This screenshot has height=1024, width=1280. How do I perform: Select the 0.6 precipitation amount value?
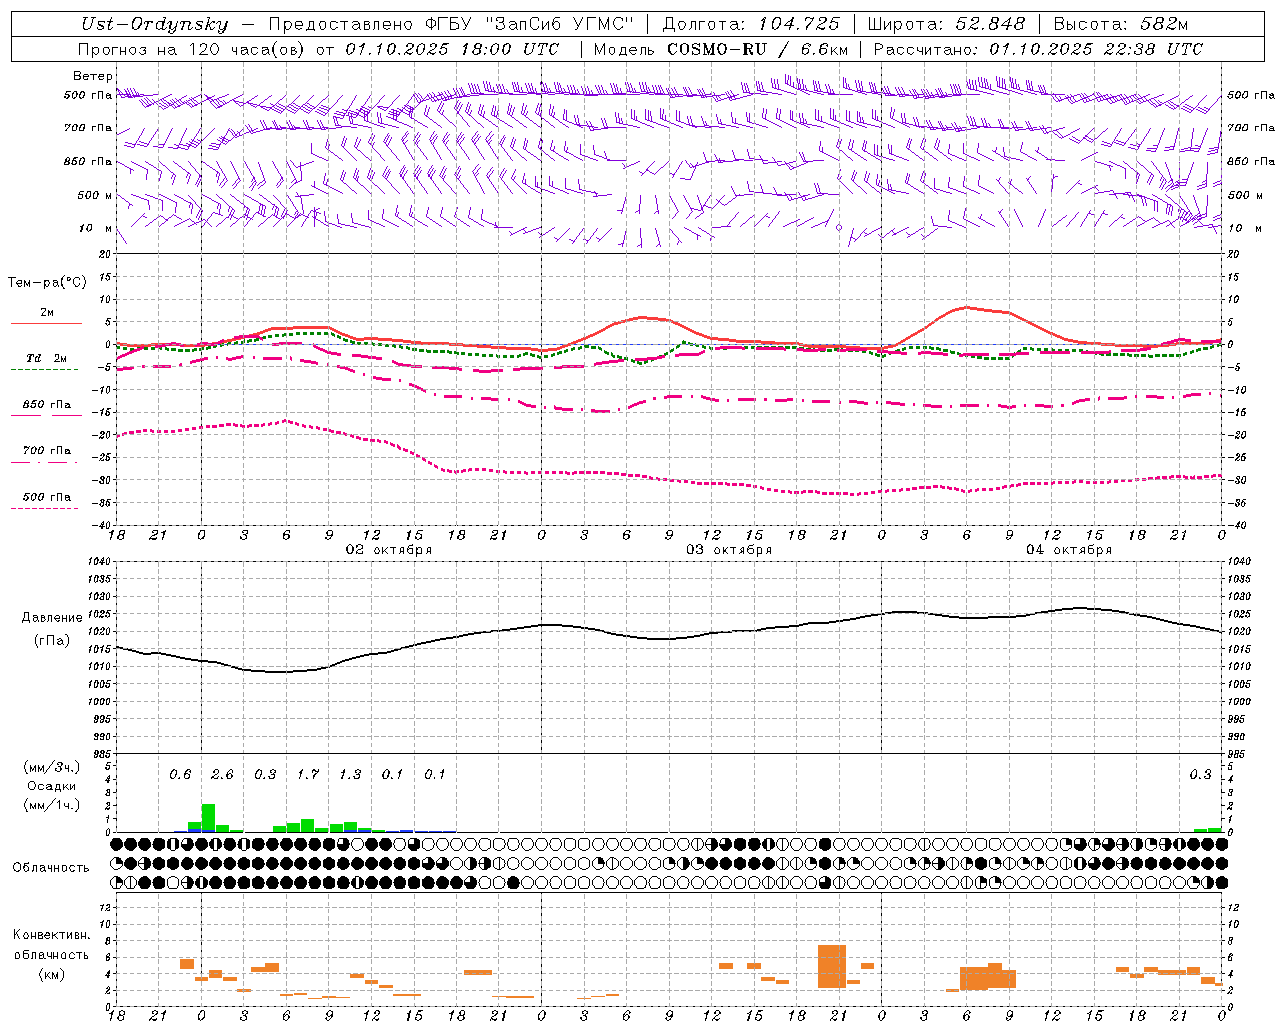[x=180, y=775]
